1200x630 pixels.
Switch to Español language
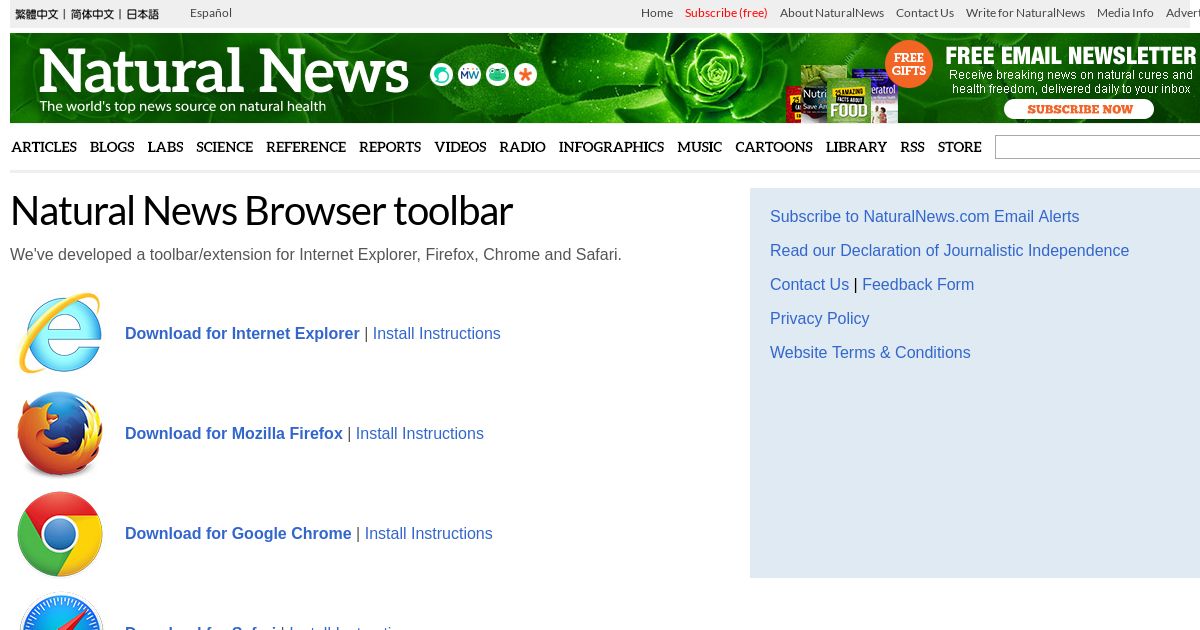[211, 13]
